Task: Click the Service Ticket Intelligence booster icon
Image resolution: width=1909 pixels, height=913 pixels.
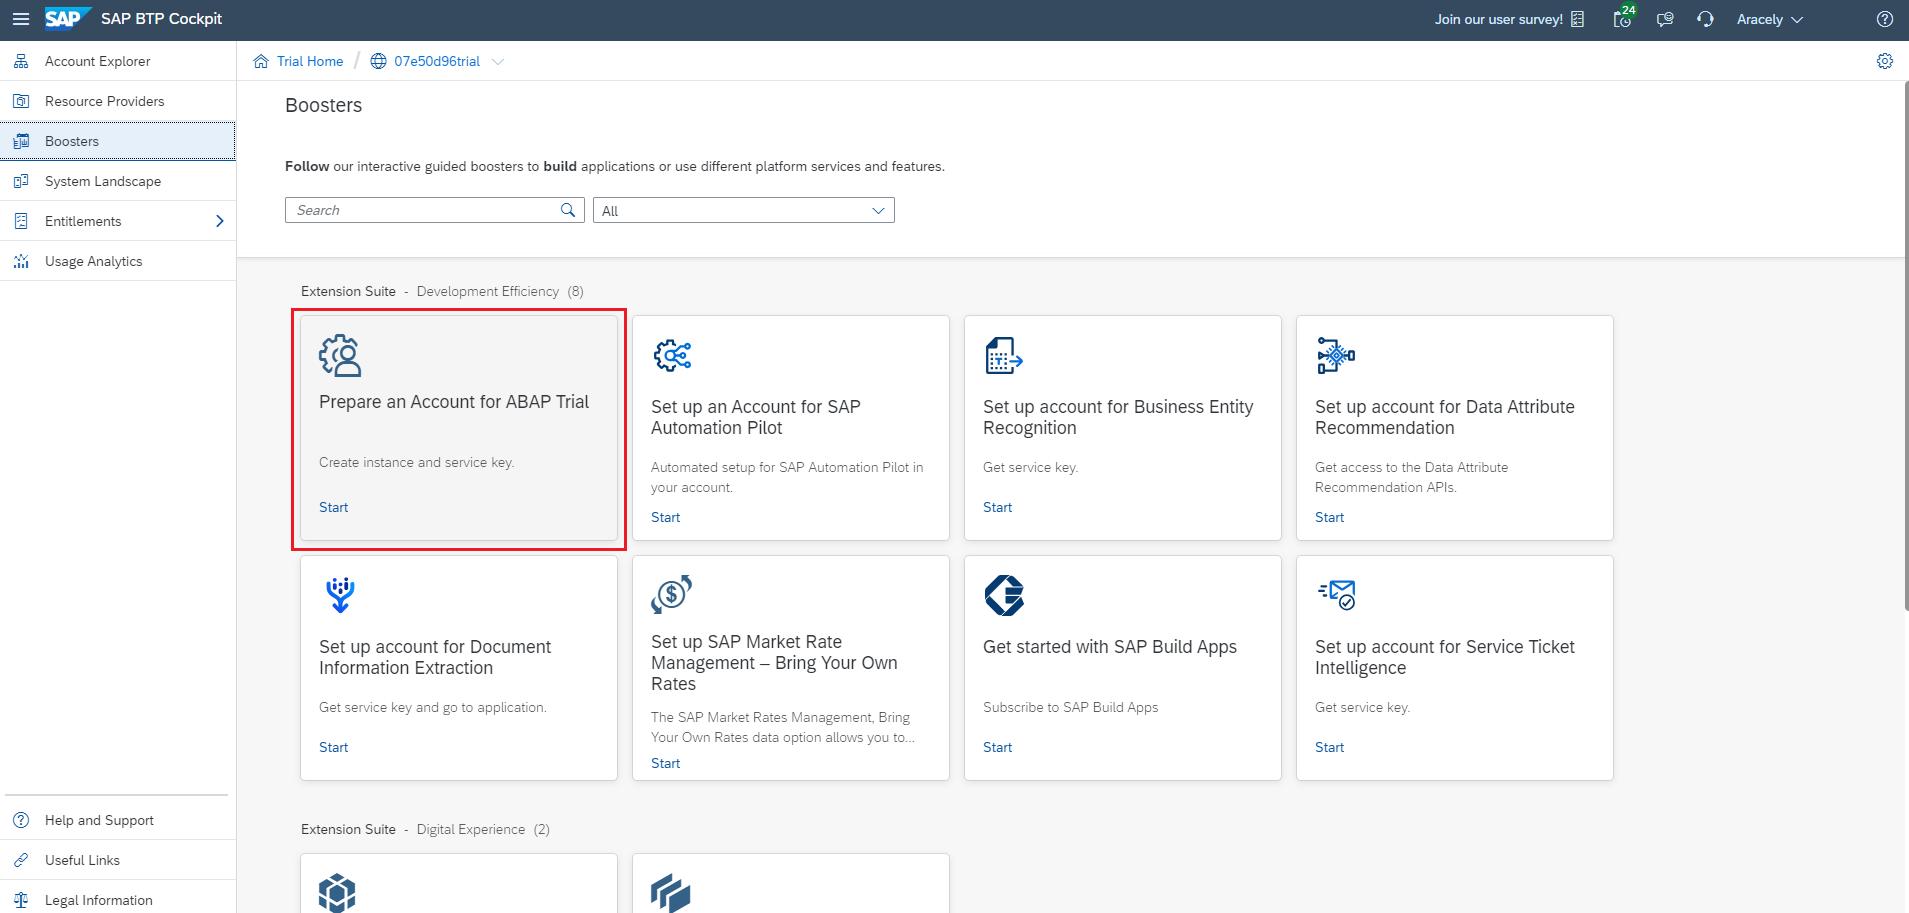Action: (1337, 594)
